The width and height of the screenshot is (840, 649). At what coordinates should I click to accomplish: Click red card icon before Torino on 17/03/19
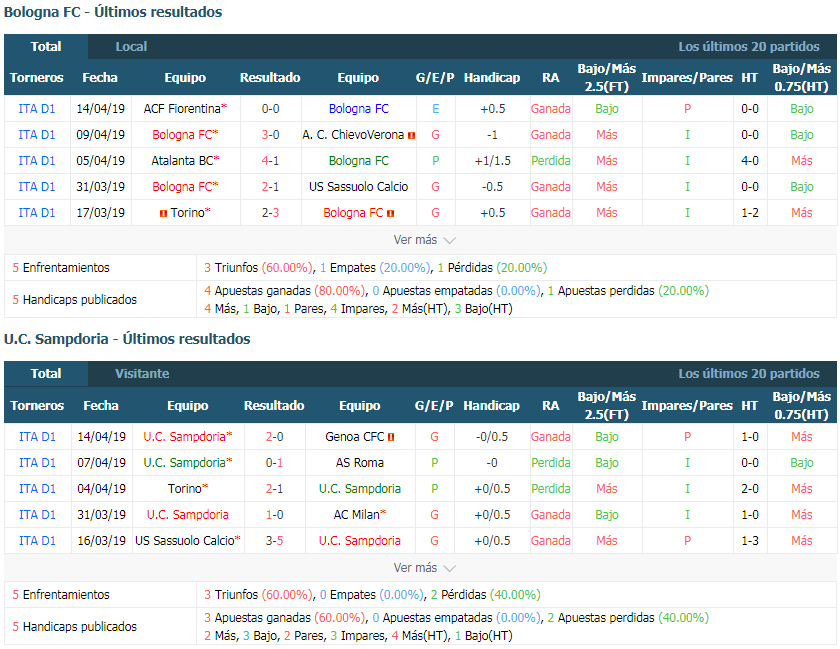pyautogui.click(x=163, y=213)
